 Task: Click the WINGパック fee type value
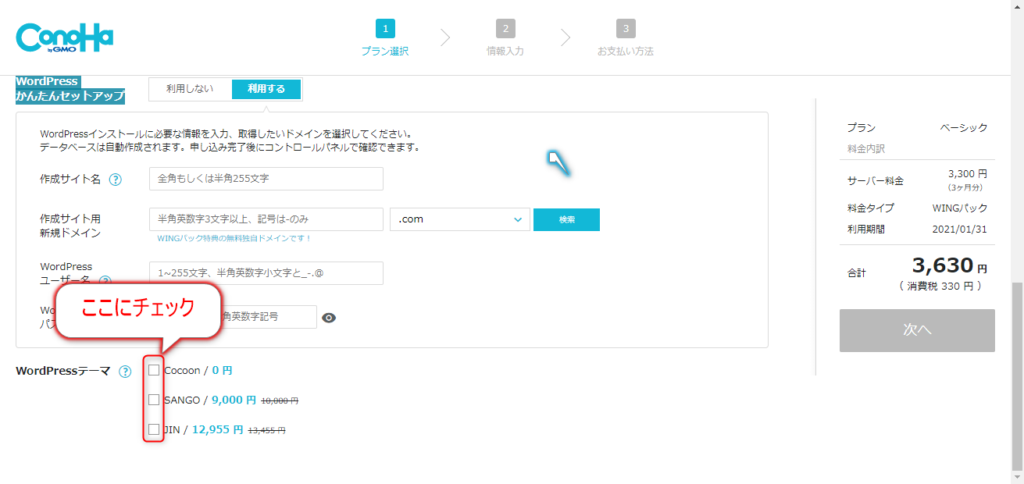960,208
